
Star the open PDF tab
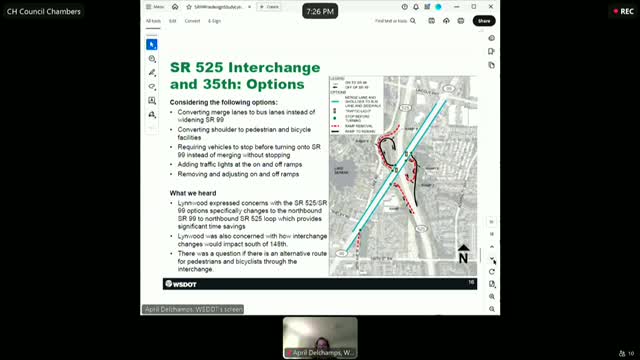pos(189,7)
